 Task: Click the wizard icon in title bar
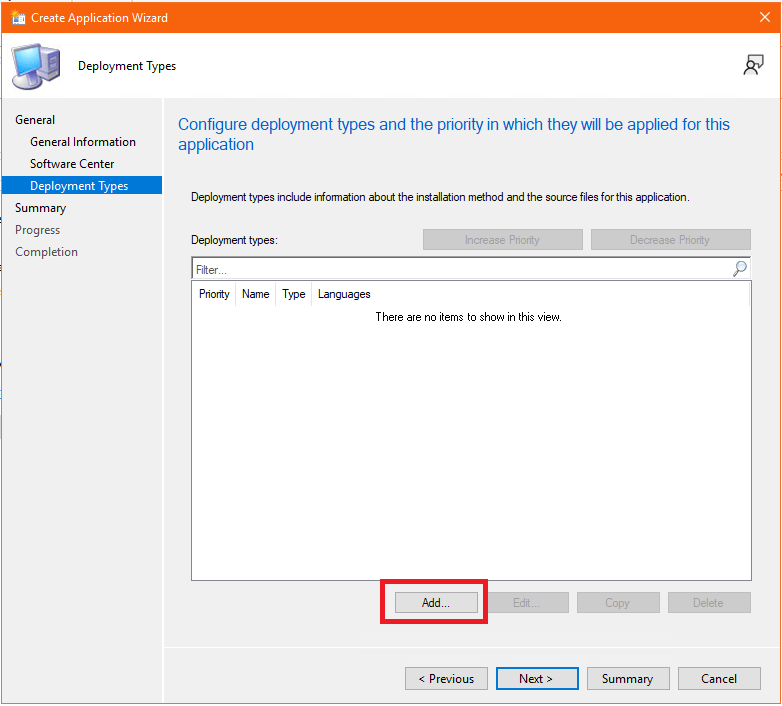click(17, 17)
